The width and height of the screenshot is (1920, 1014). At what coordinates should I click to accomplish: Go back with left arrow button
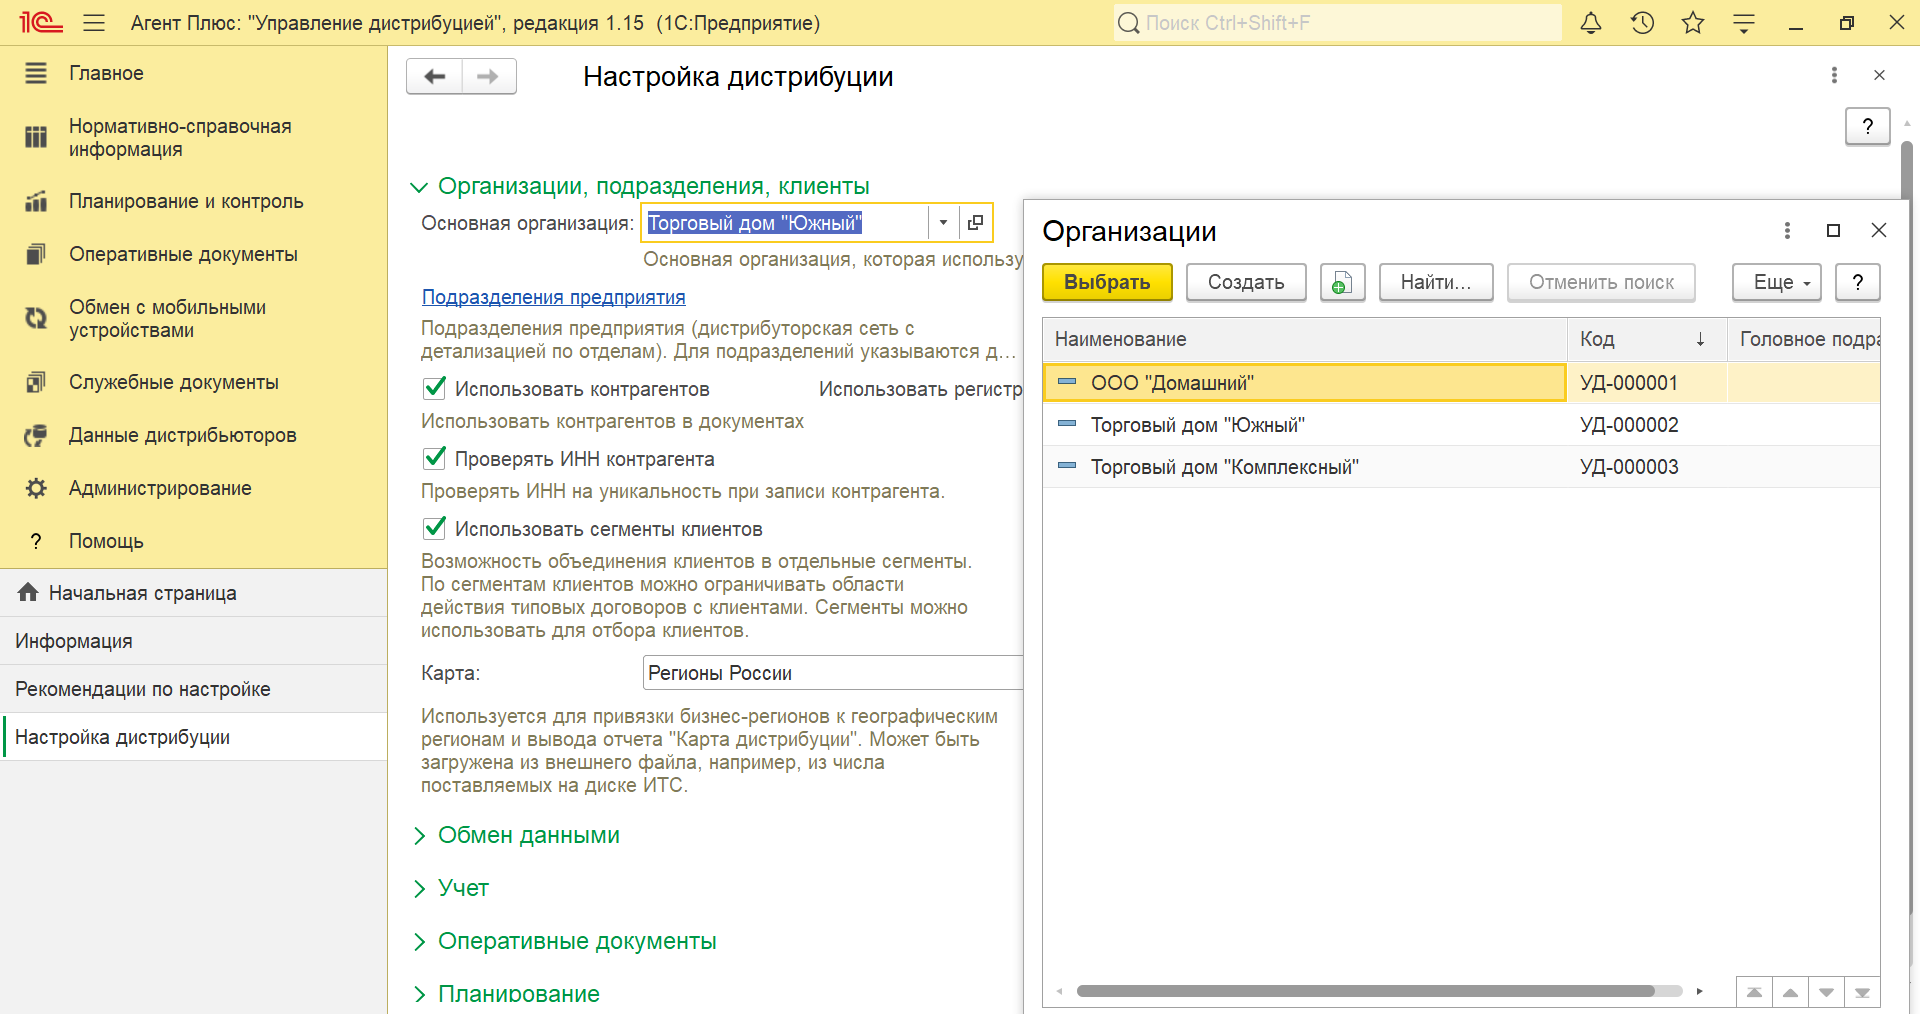tap(434, 76)
